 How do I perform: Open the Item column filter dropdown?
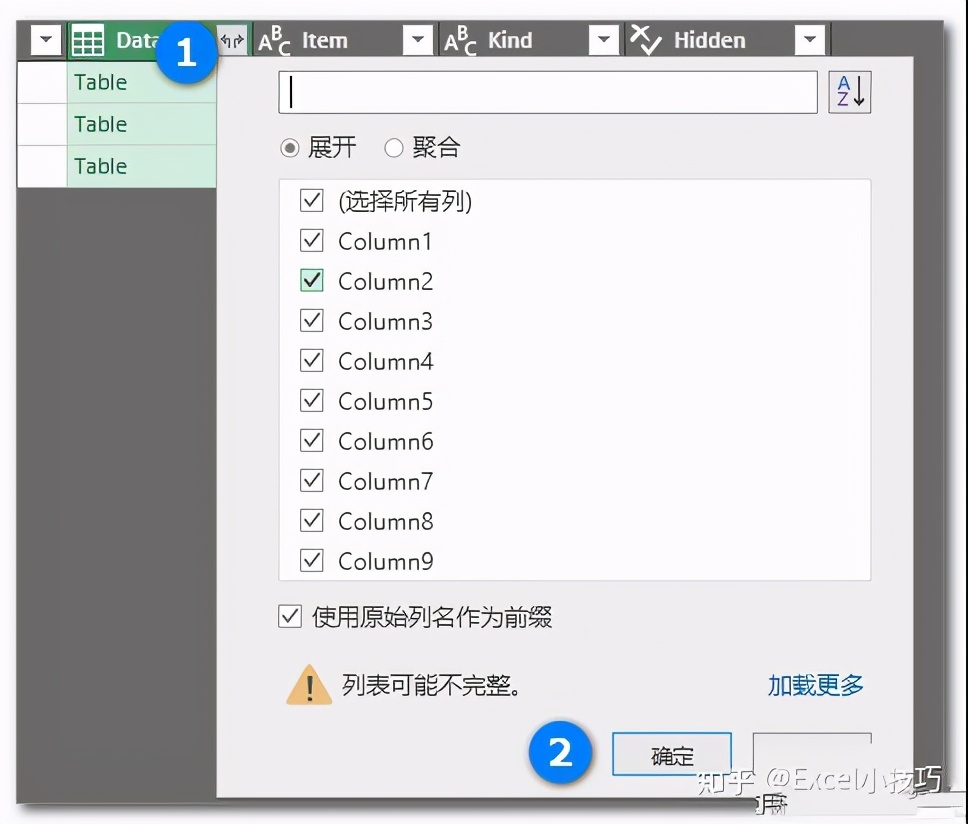click(x=418, y=40)
